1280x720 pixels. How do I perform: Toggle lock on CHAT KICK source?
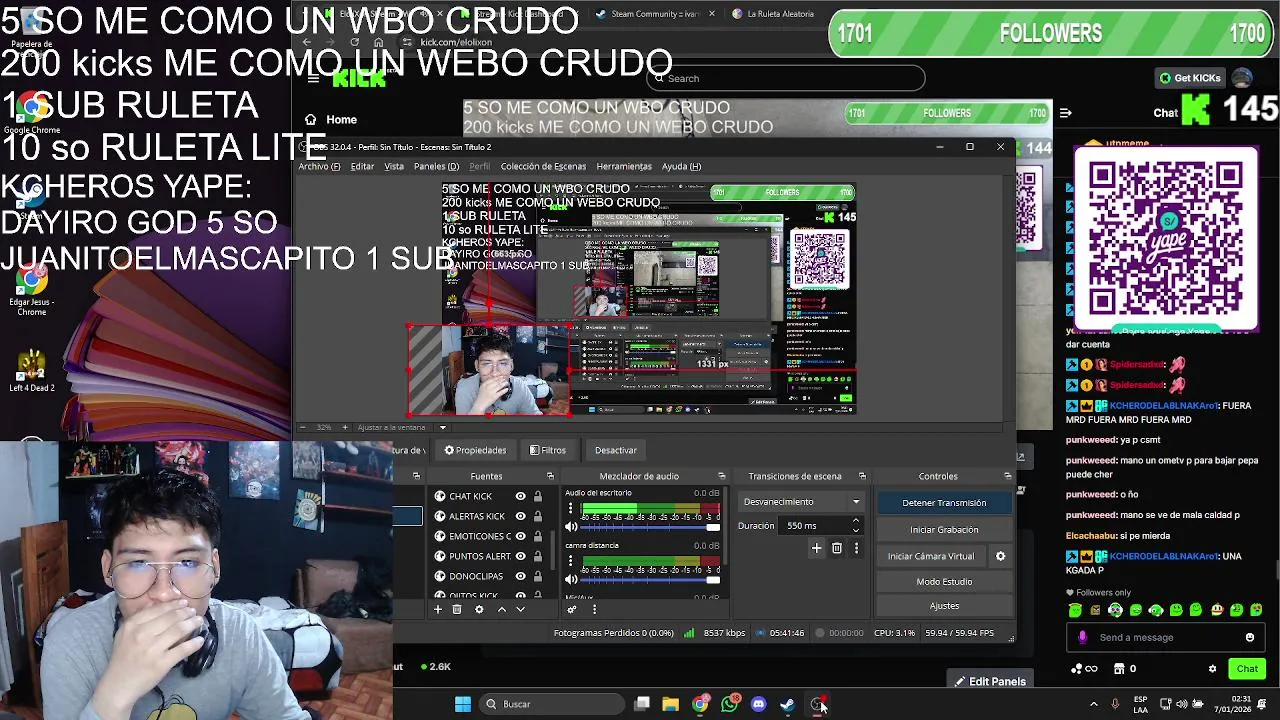[537, 496]
